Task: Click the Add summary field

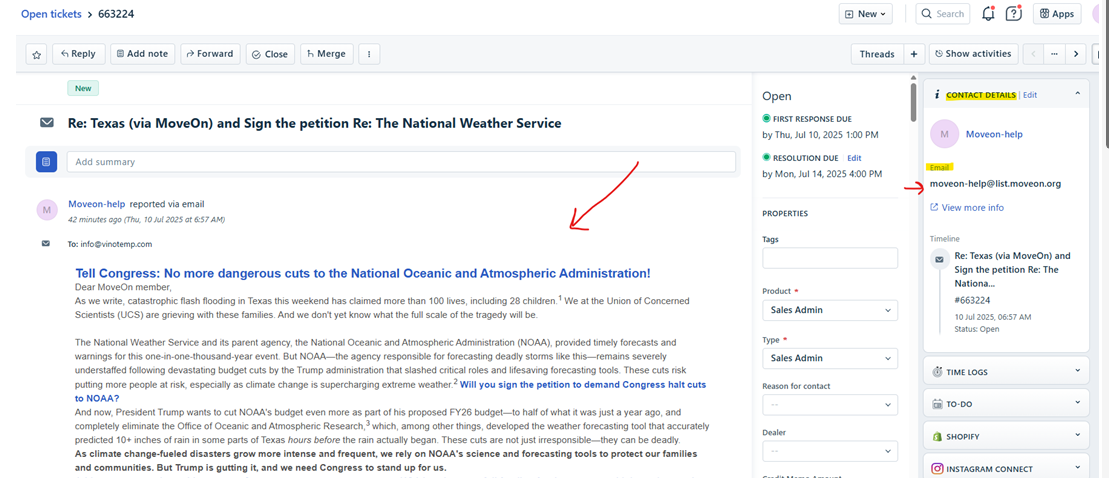Action: coord(401,162)
